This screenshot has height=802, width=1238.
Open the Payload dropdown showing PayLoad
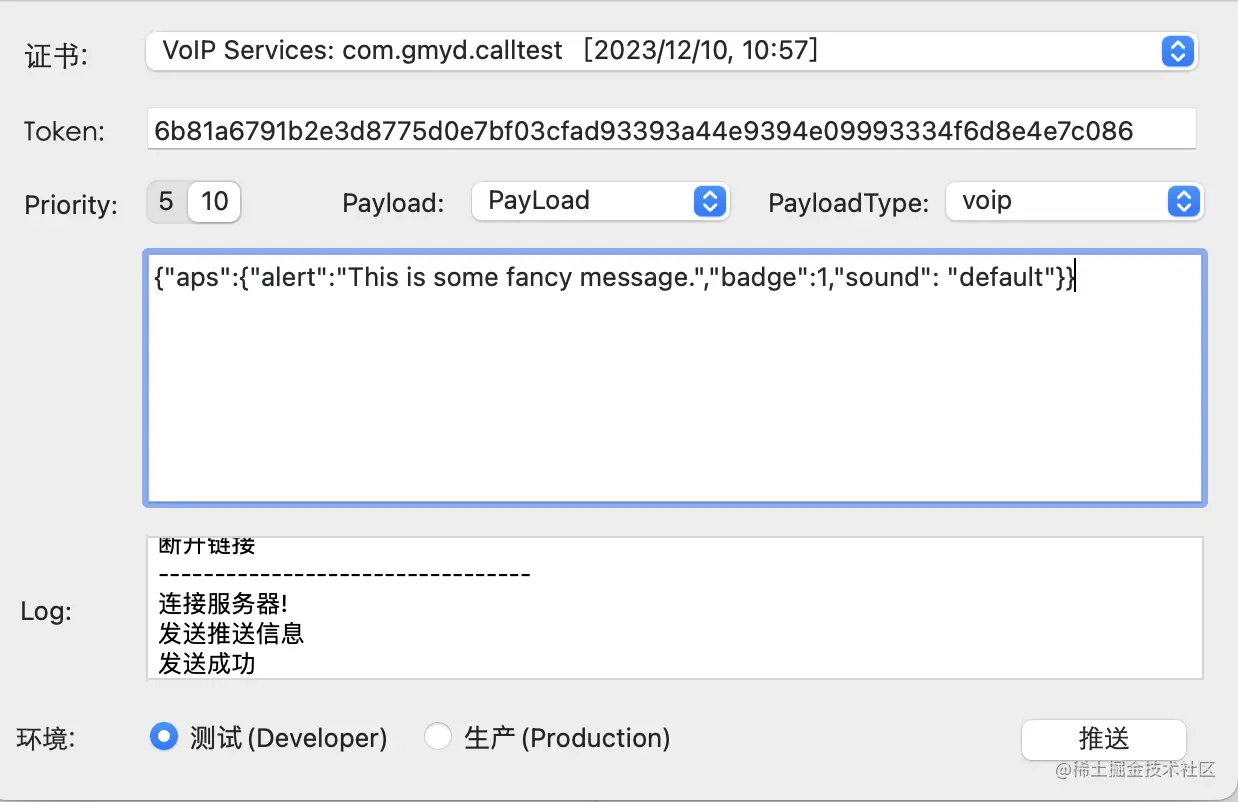[x=590, y=201]
